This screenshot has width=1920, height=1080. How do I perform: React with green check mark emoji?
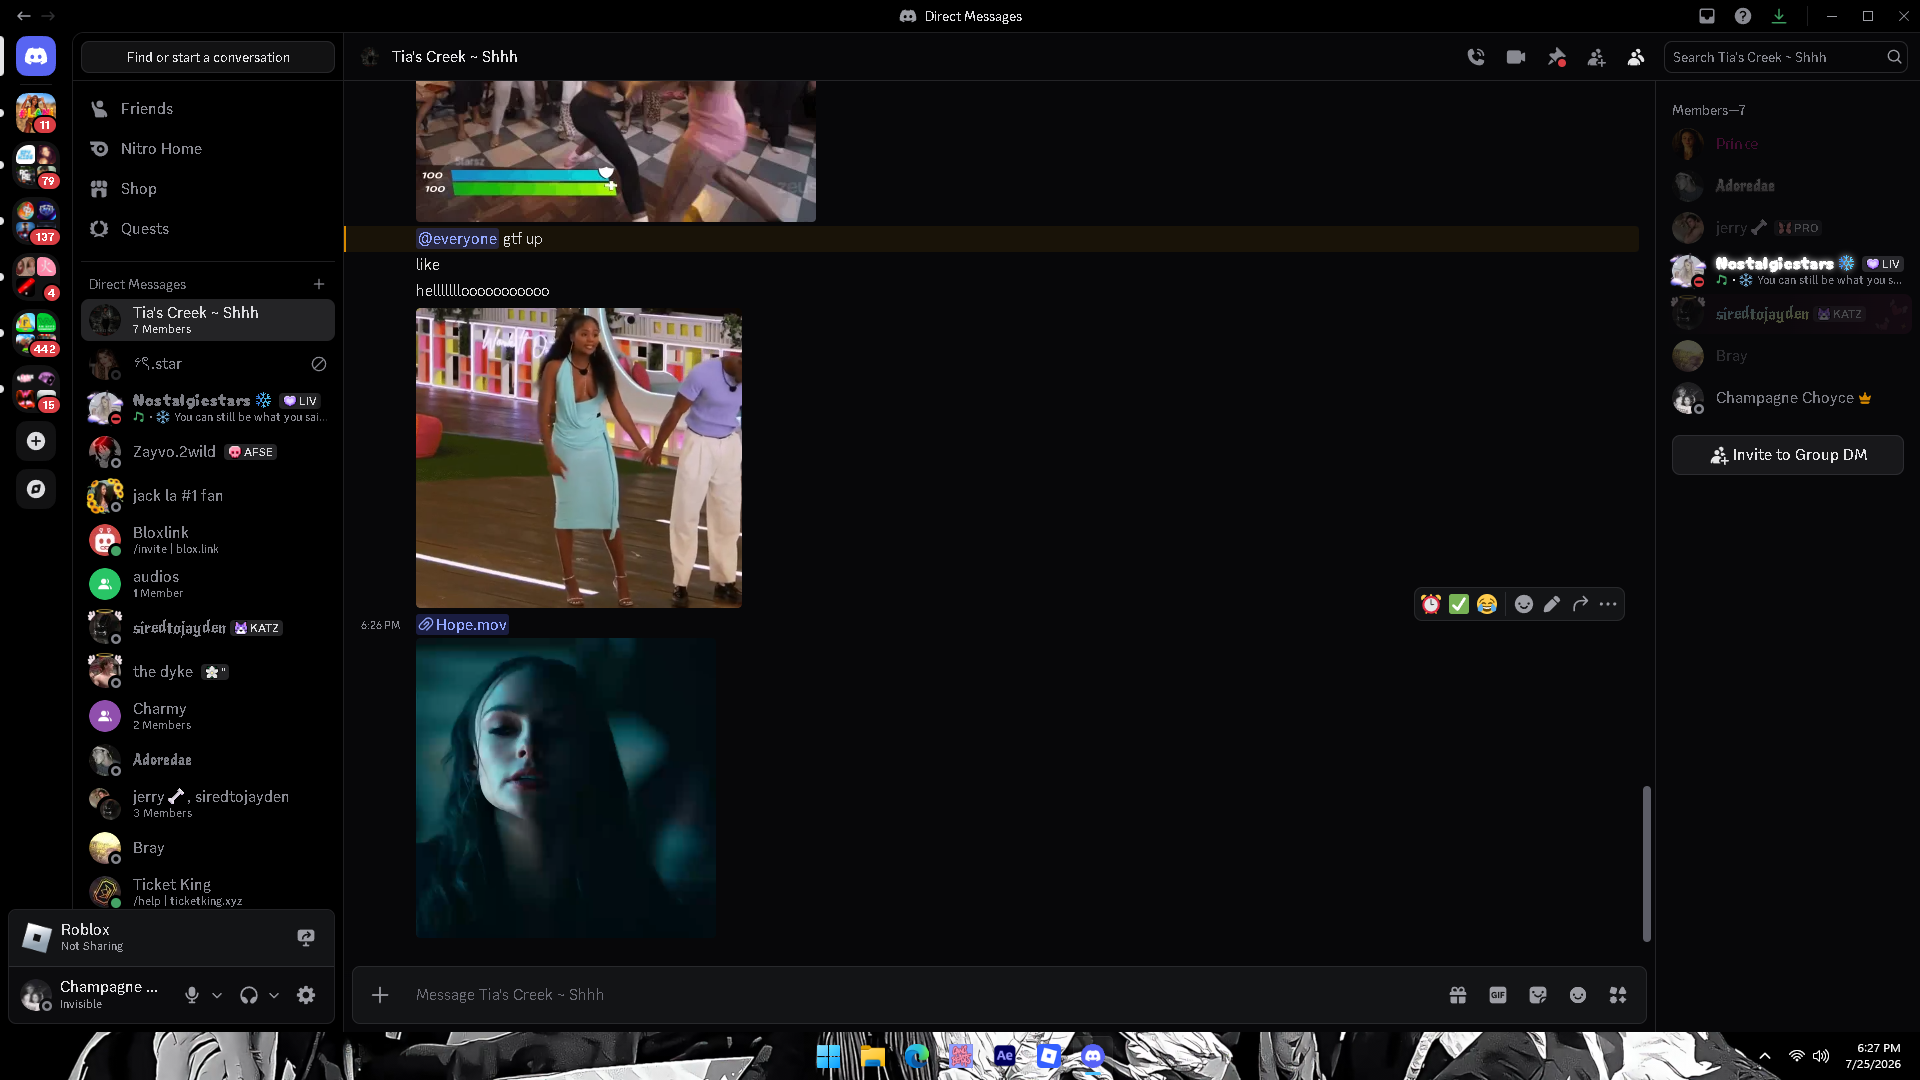click(1459, 604)
